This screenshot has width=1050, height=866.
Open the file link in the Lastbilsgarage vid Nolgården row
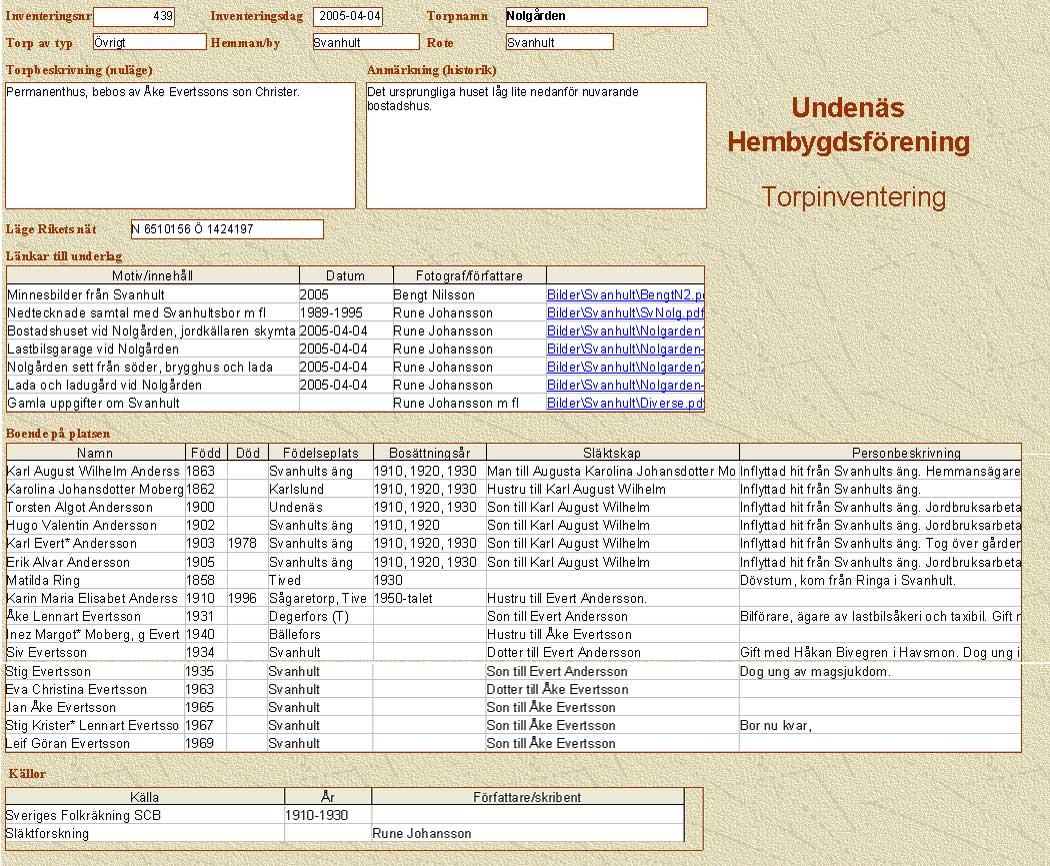coord(625,349)
